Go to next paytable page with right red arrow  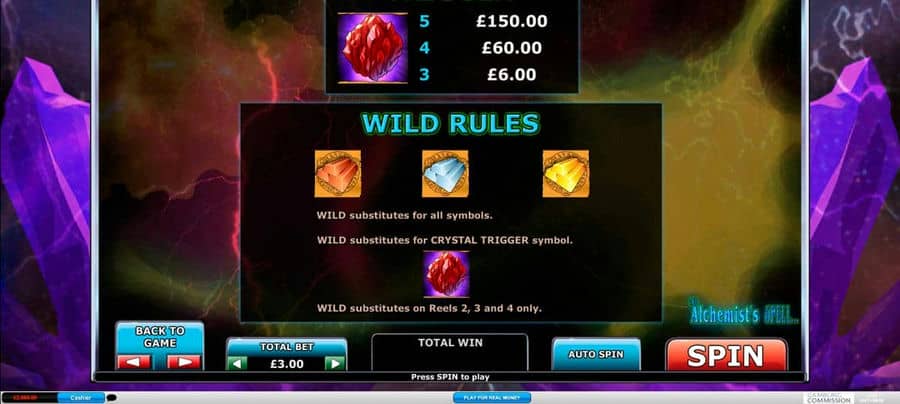(184, 362)
